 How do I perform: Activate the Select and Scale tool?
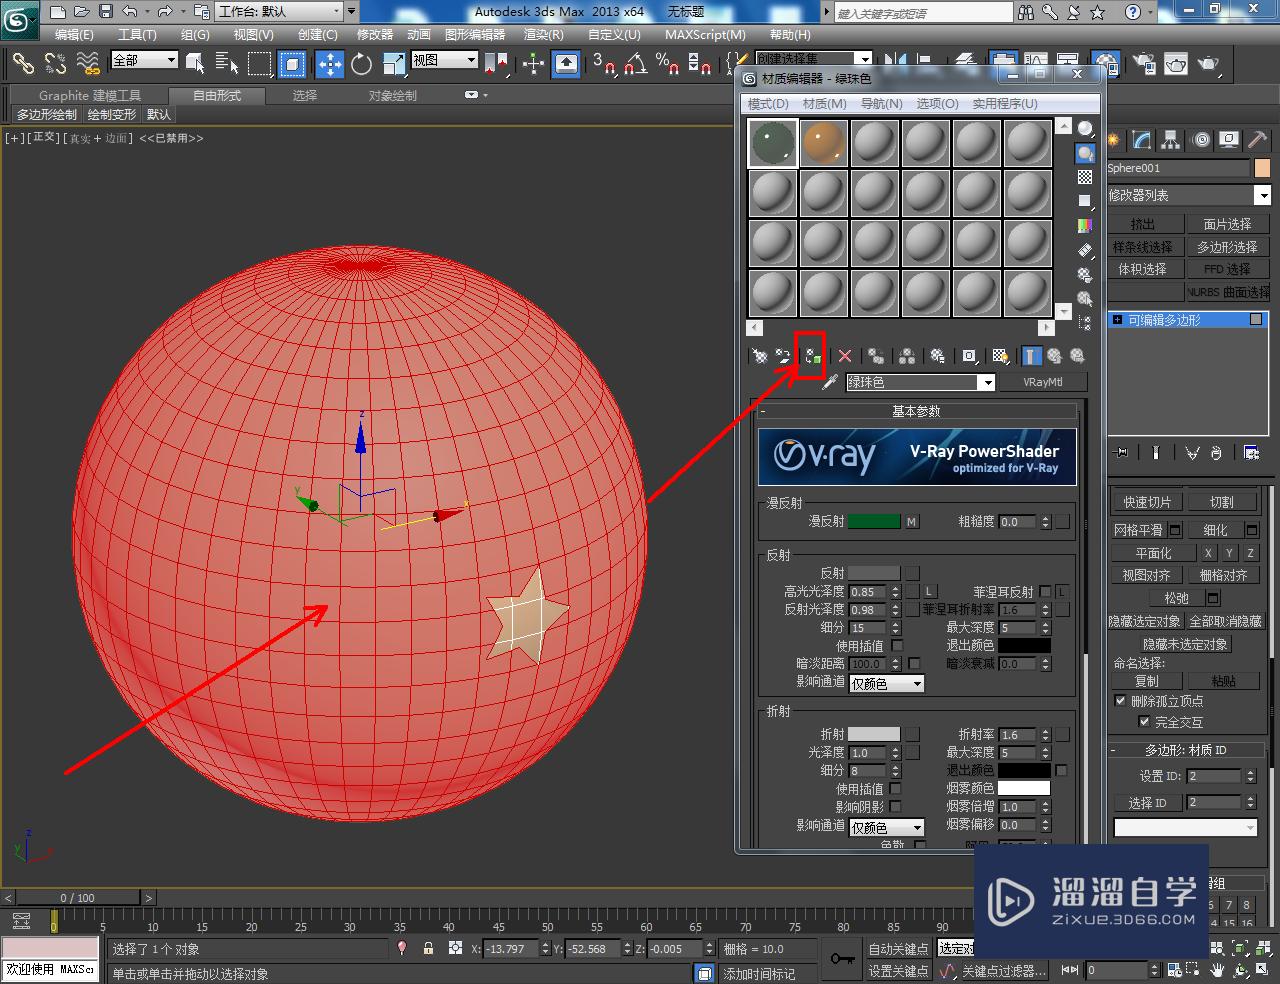393,64
